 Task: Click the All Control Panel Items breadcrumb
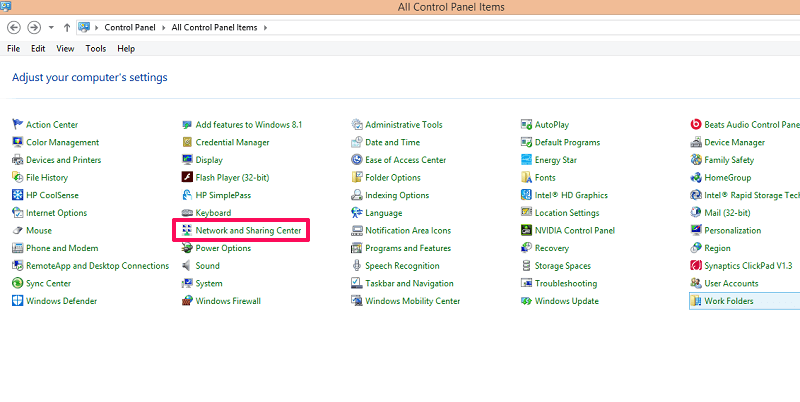coord(214,28)
